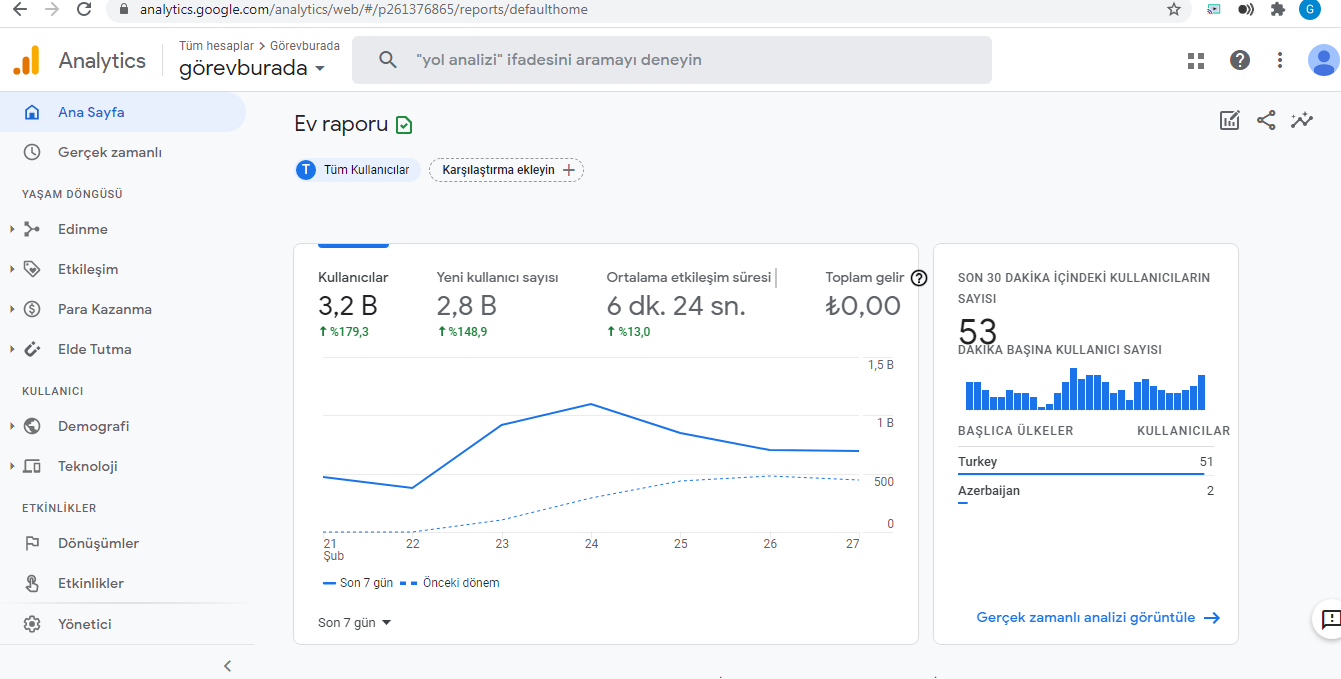Click the help question mark icon
The height and width of the screenshot is (679, 1341).
(1240, 60)
